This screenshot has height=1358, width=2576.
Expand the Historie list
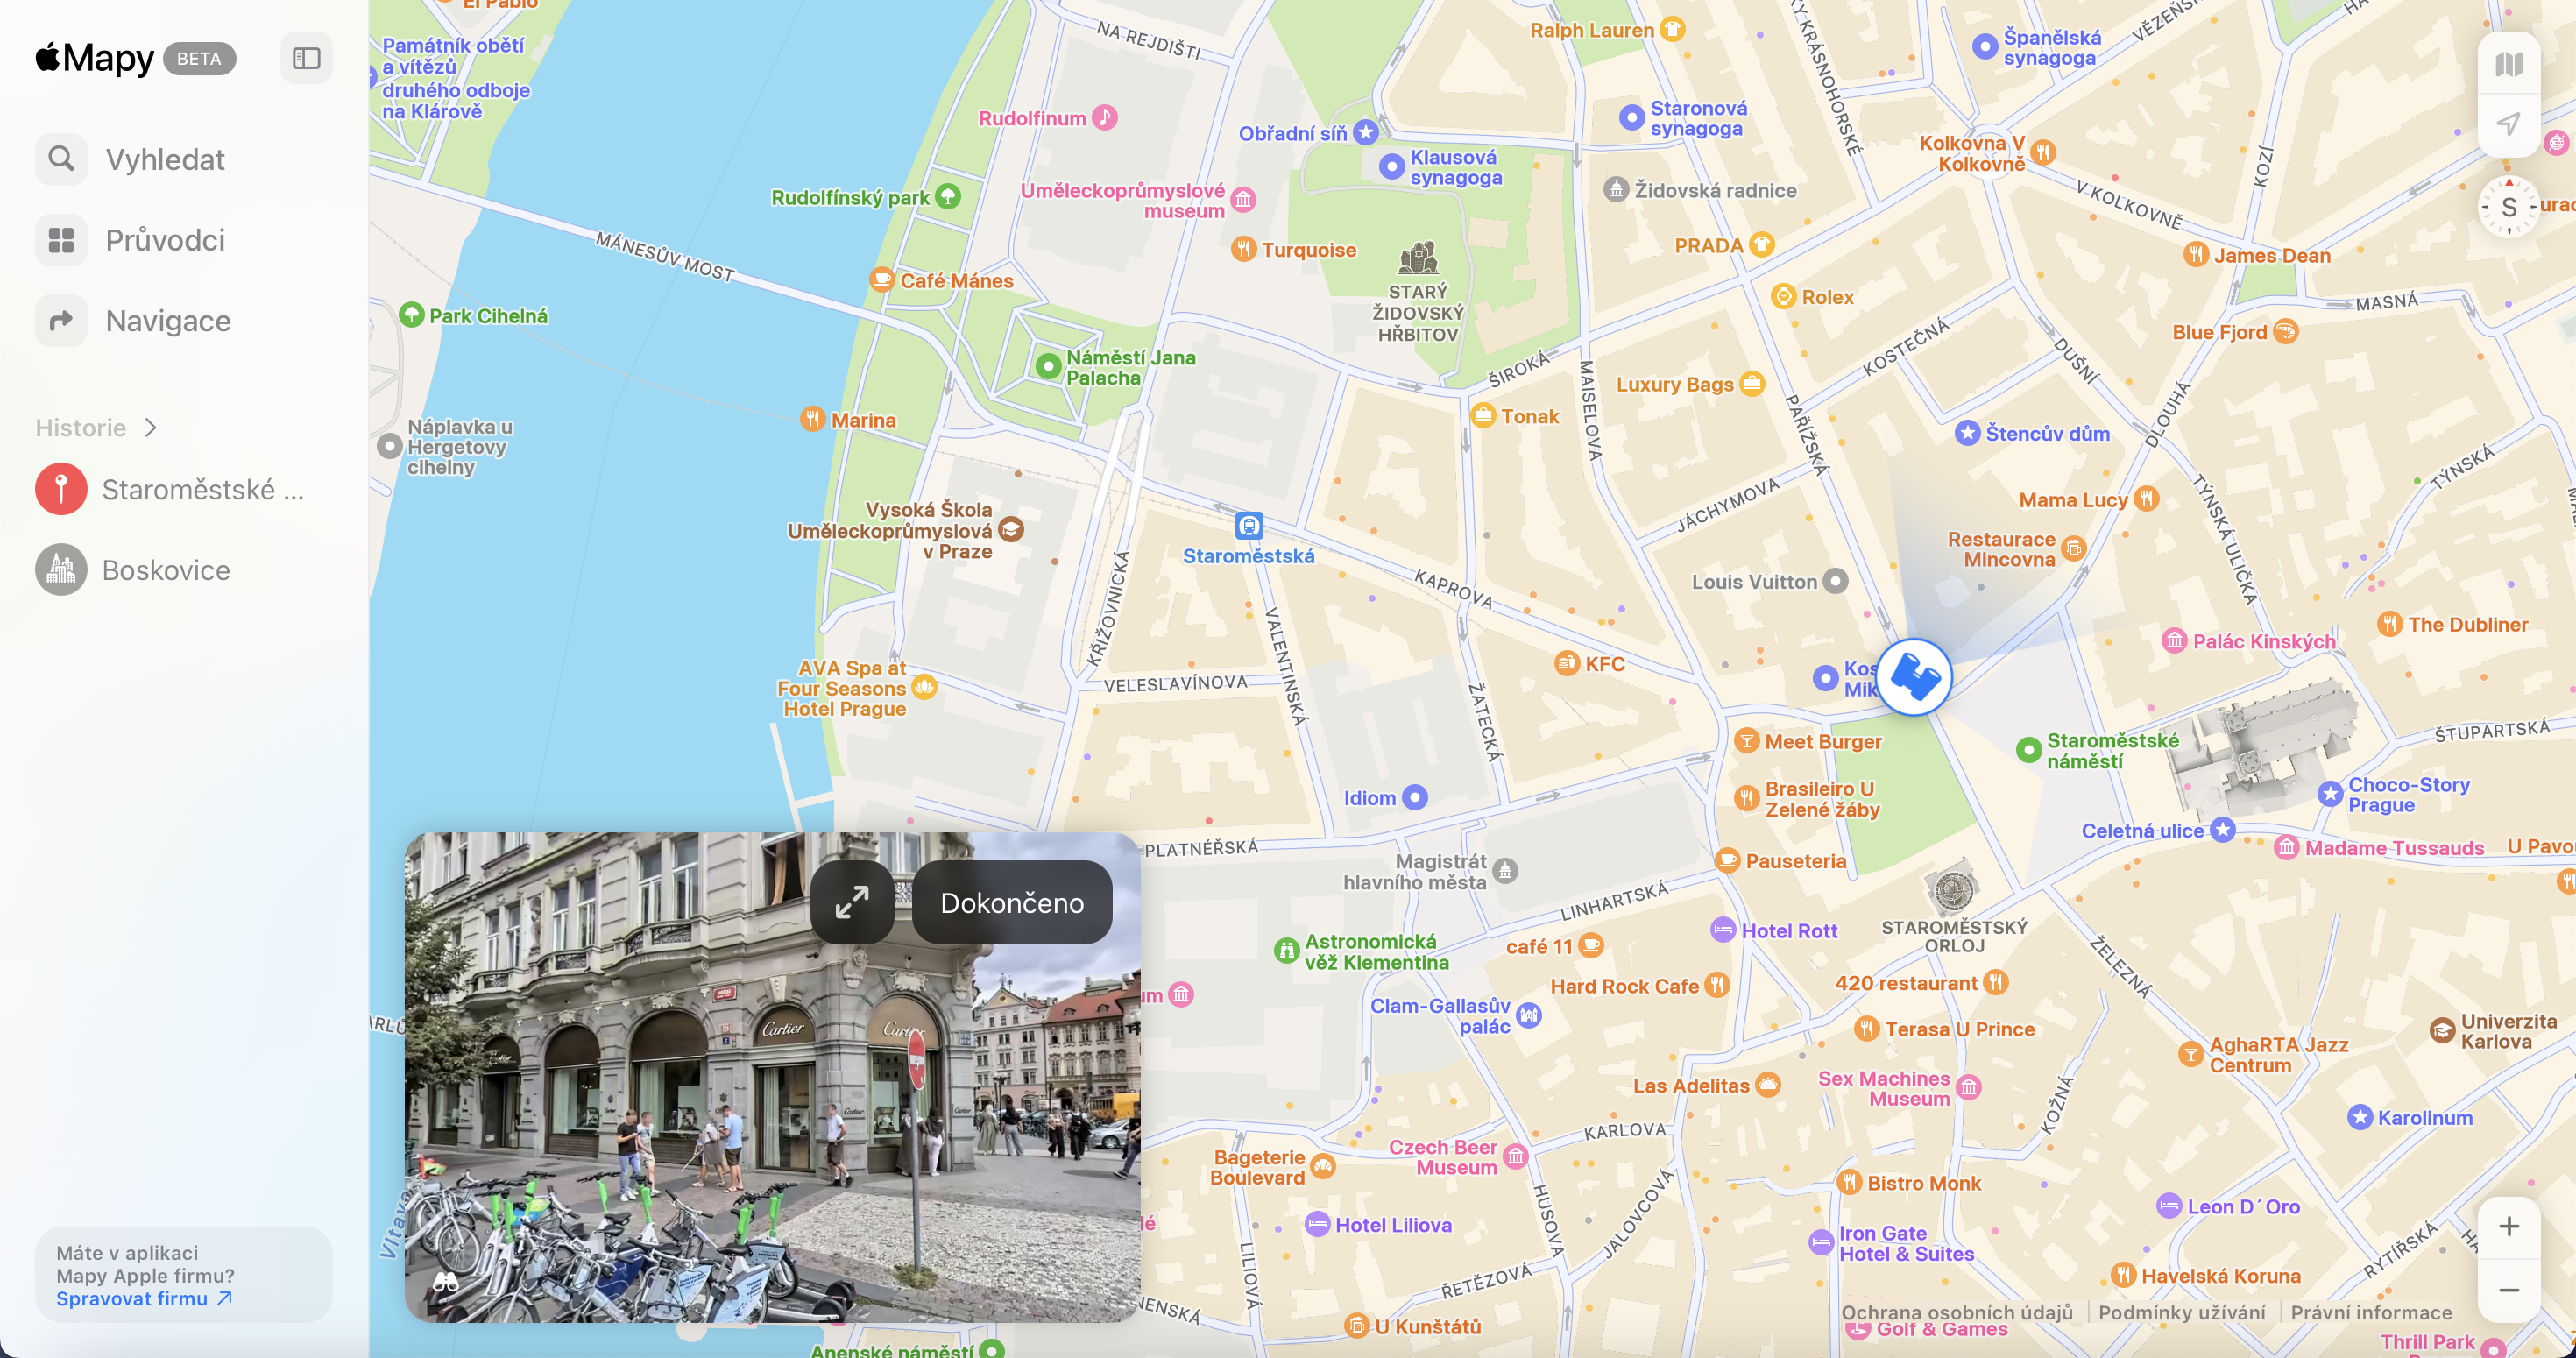tap(149, 427)
